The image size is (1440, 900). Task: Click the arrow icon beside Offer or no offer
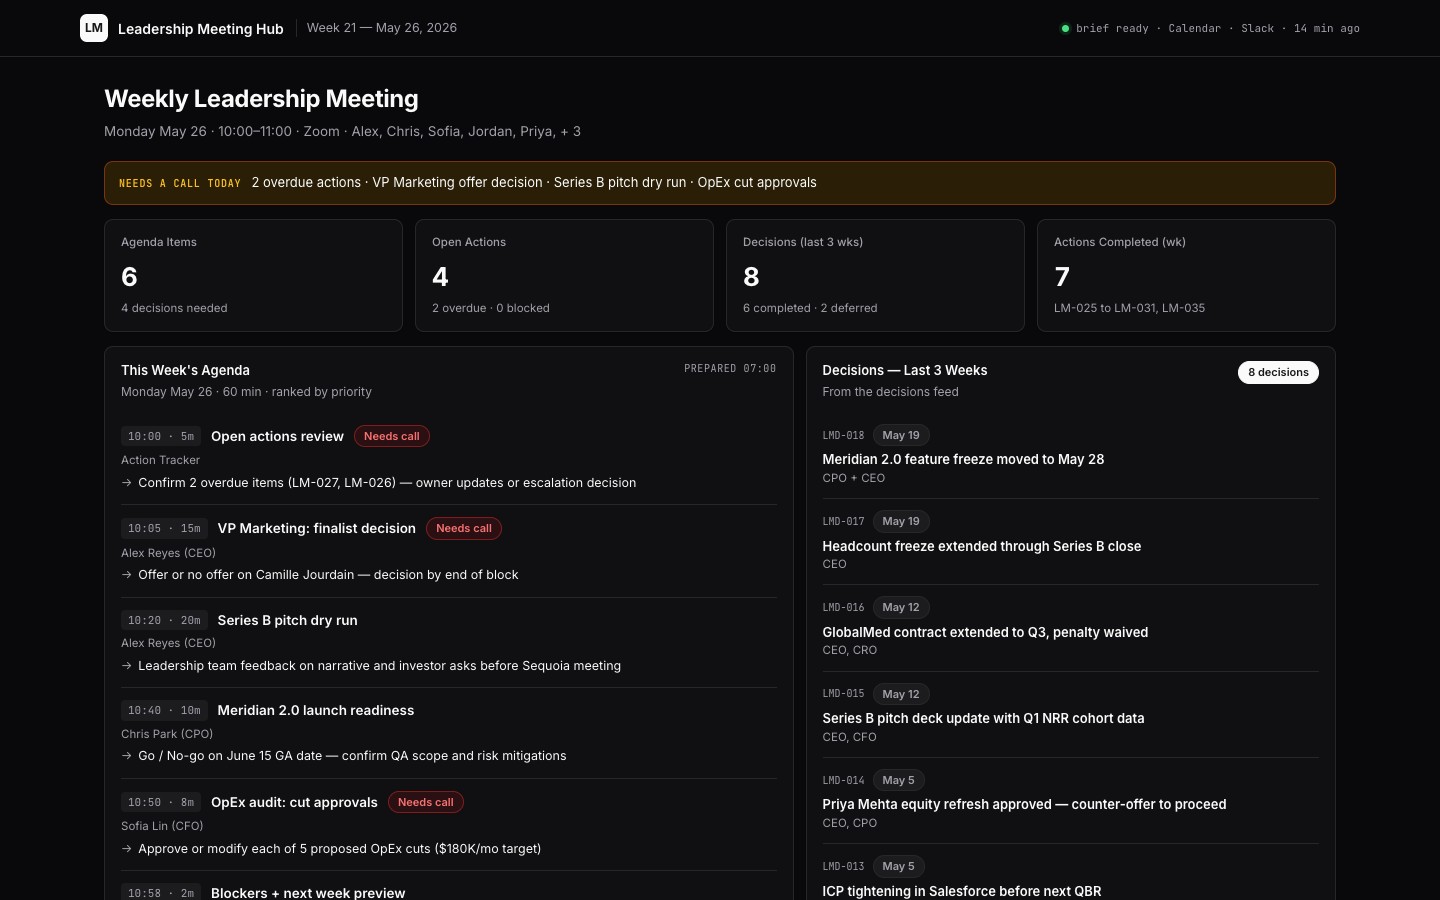tap(127, 575)
